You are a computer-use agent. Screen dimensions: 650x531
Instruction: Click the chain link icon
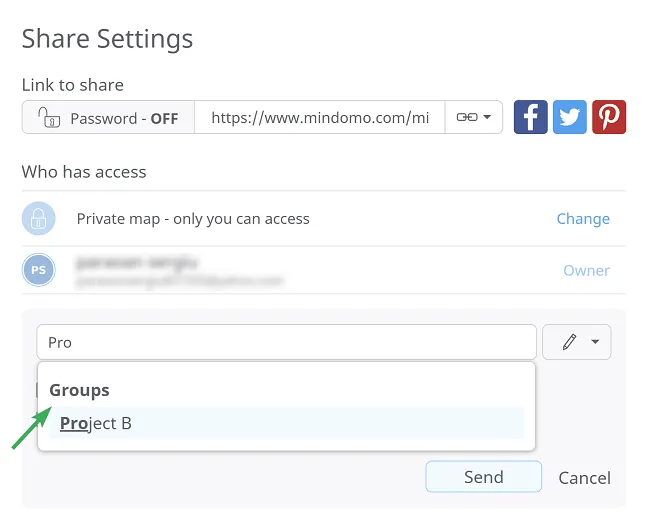tap(466, 117)
